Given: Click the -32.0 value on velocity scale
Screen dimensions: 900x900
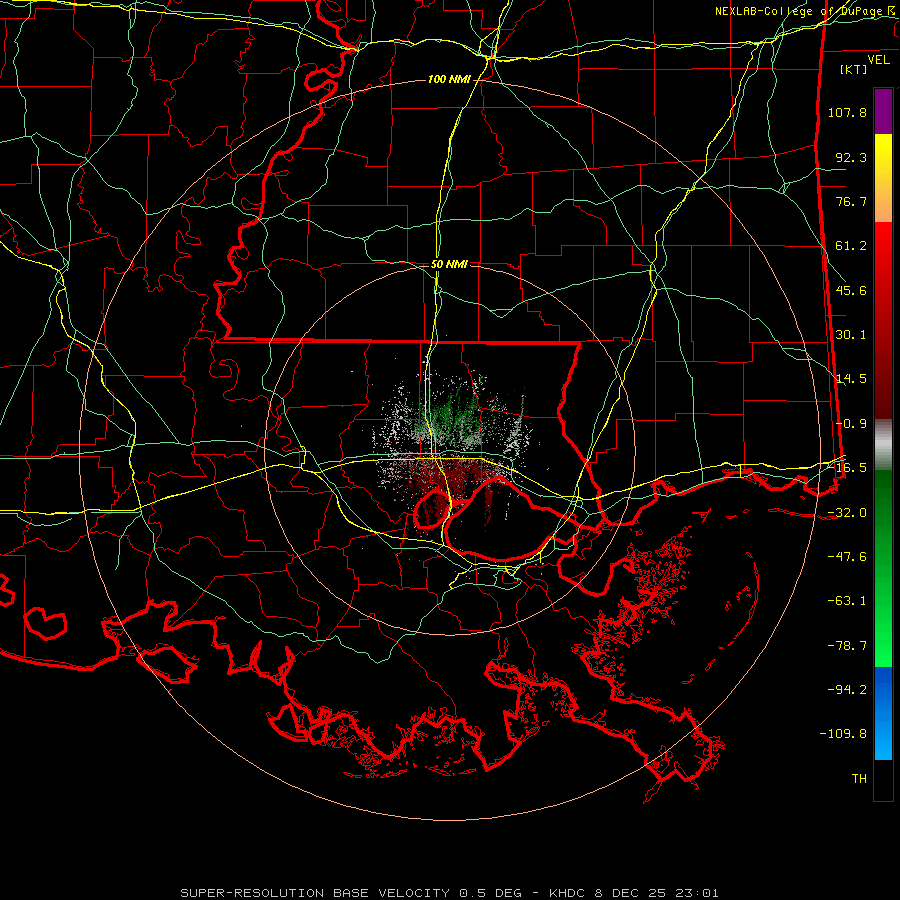Looking at the screenshot, I should (847, 513).
